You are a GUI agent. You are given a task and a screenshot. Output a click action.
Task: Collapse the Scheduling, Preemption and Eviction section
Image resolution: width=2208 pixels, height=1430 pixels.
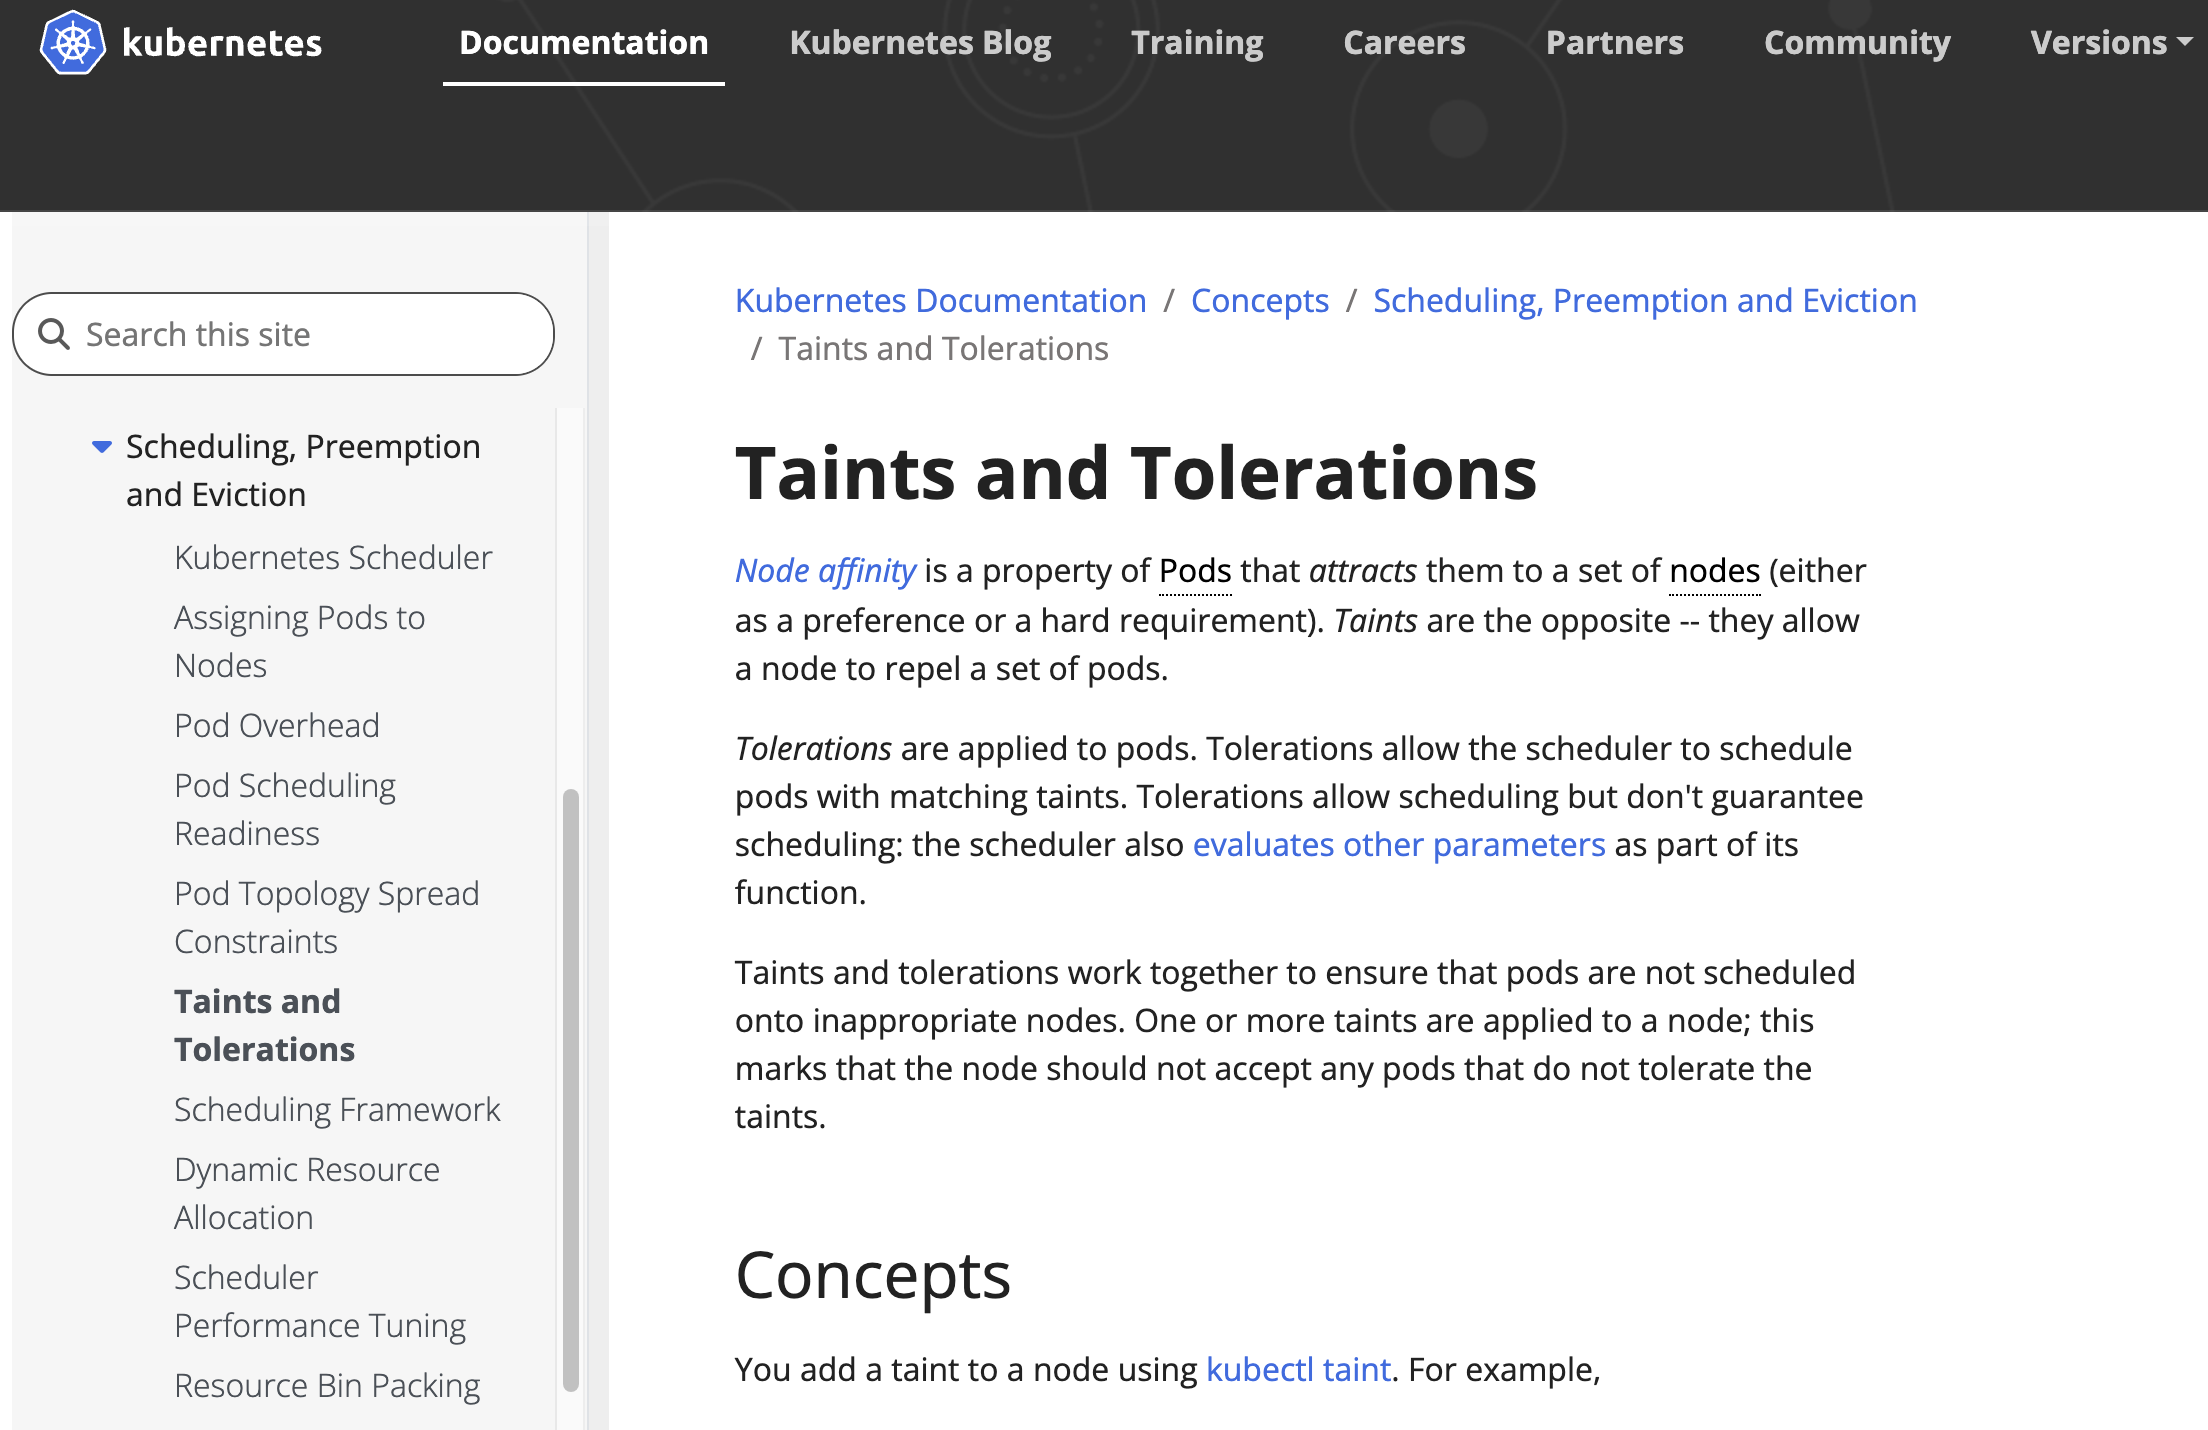coord(102,446)
